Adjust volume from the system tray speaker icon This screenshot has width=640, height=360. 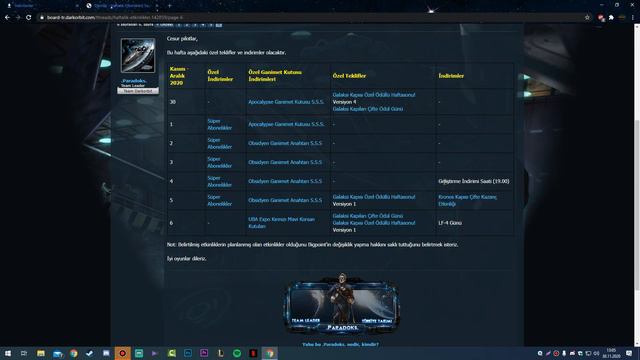pyautogui.click(x=596, y=353)
